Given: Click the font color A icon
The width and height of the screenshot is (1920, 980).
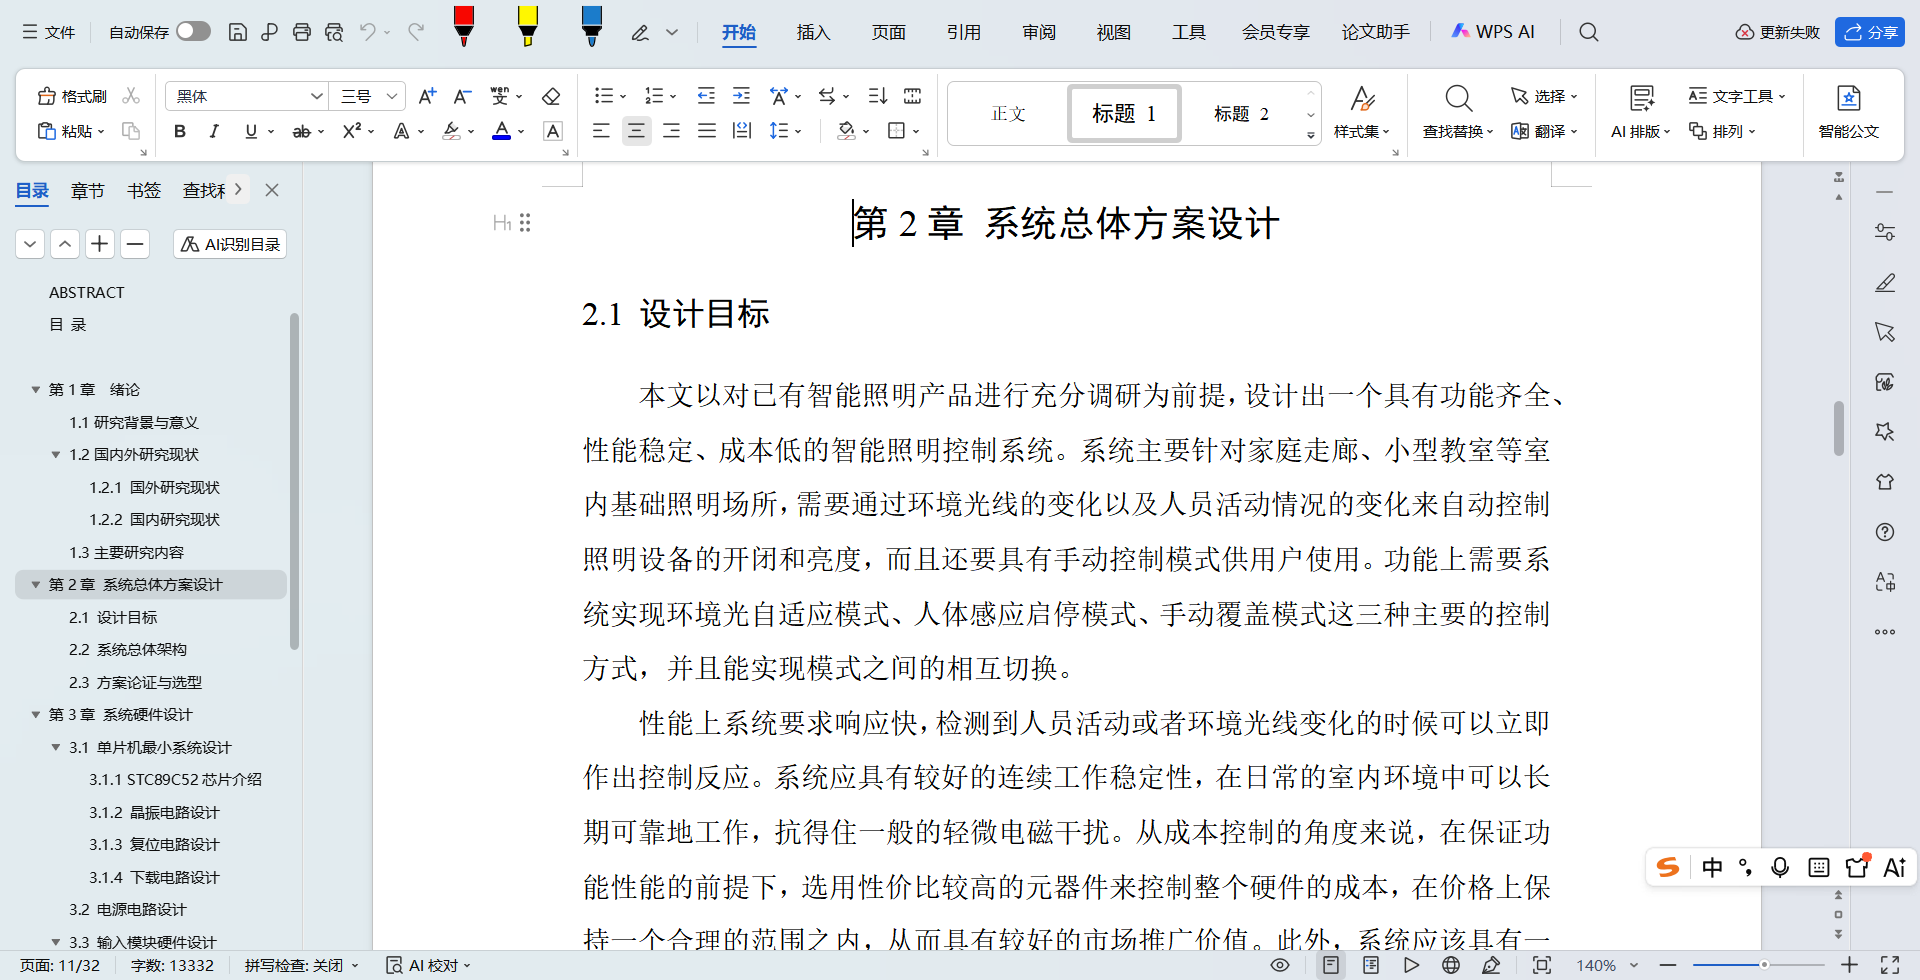Looking at the screenshot, I should [x=502, y=131].
